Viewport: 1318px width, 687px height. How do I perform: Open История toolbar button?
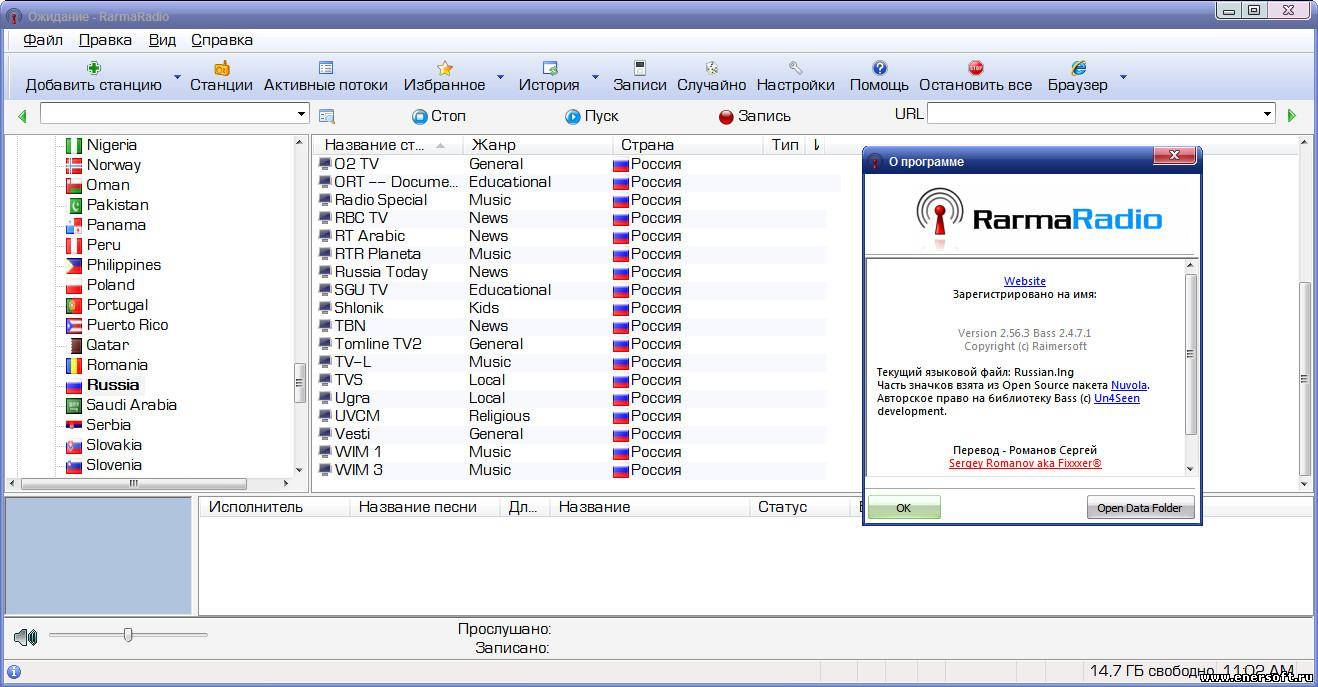[549, 77]
